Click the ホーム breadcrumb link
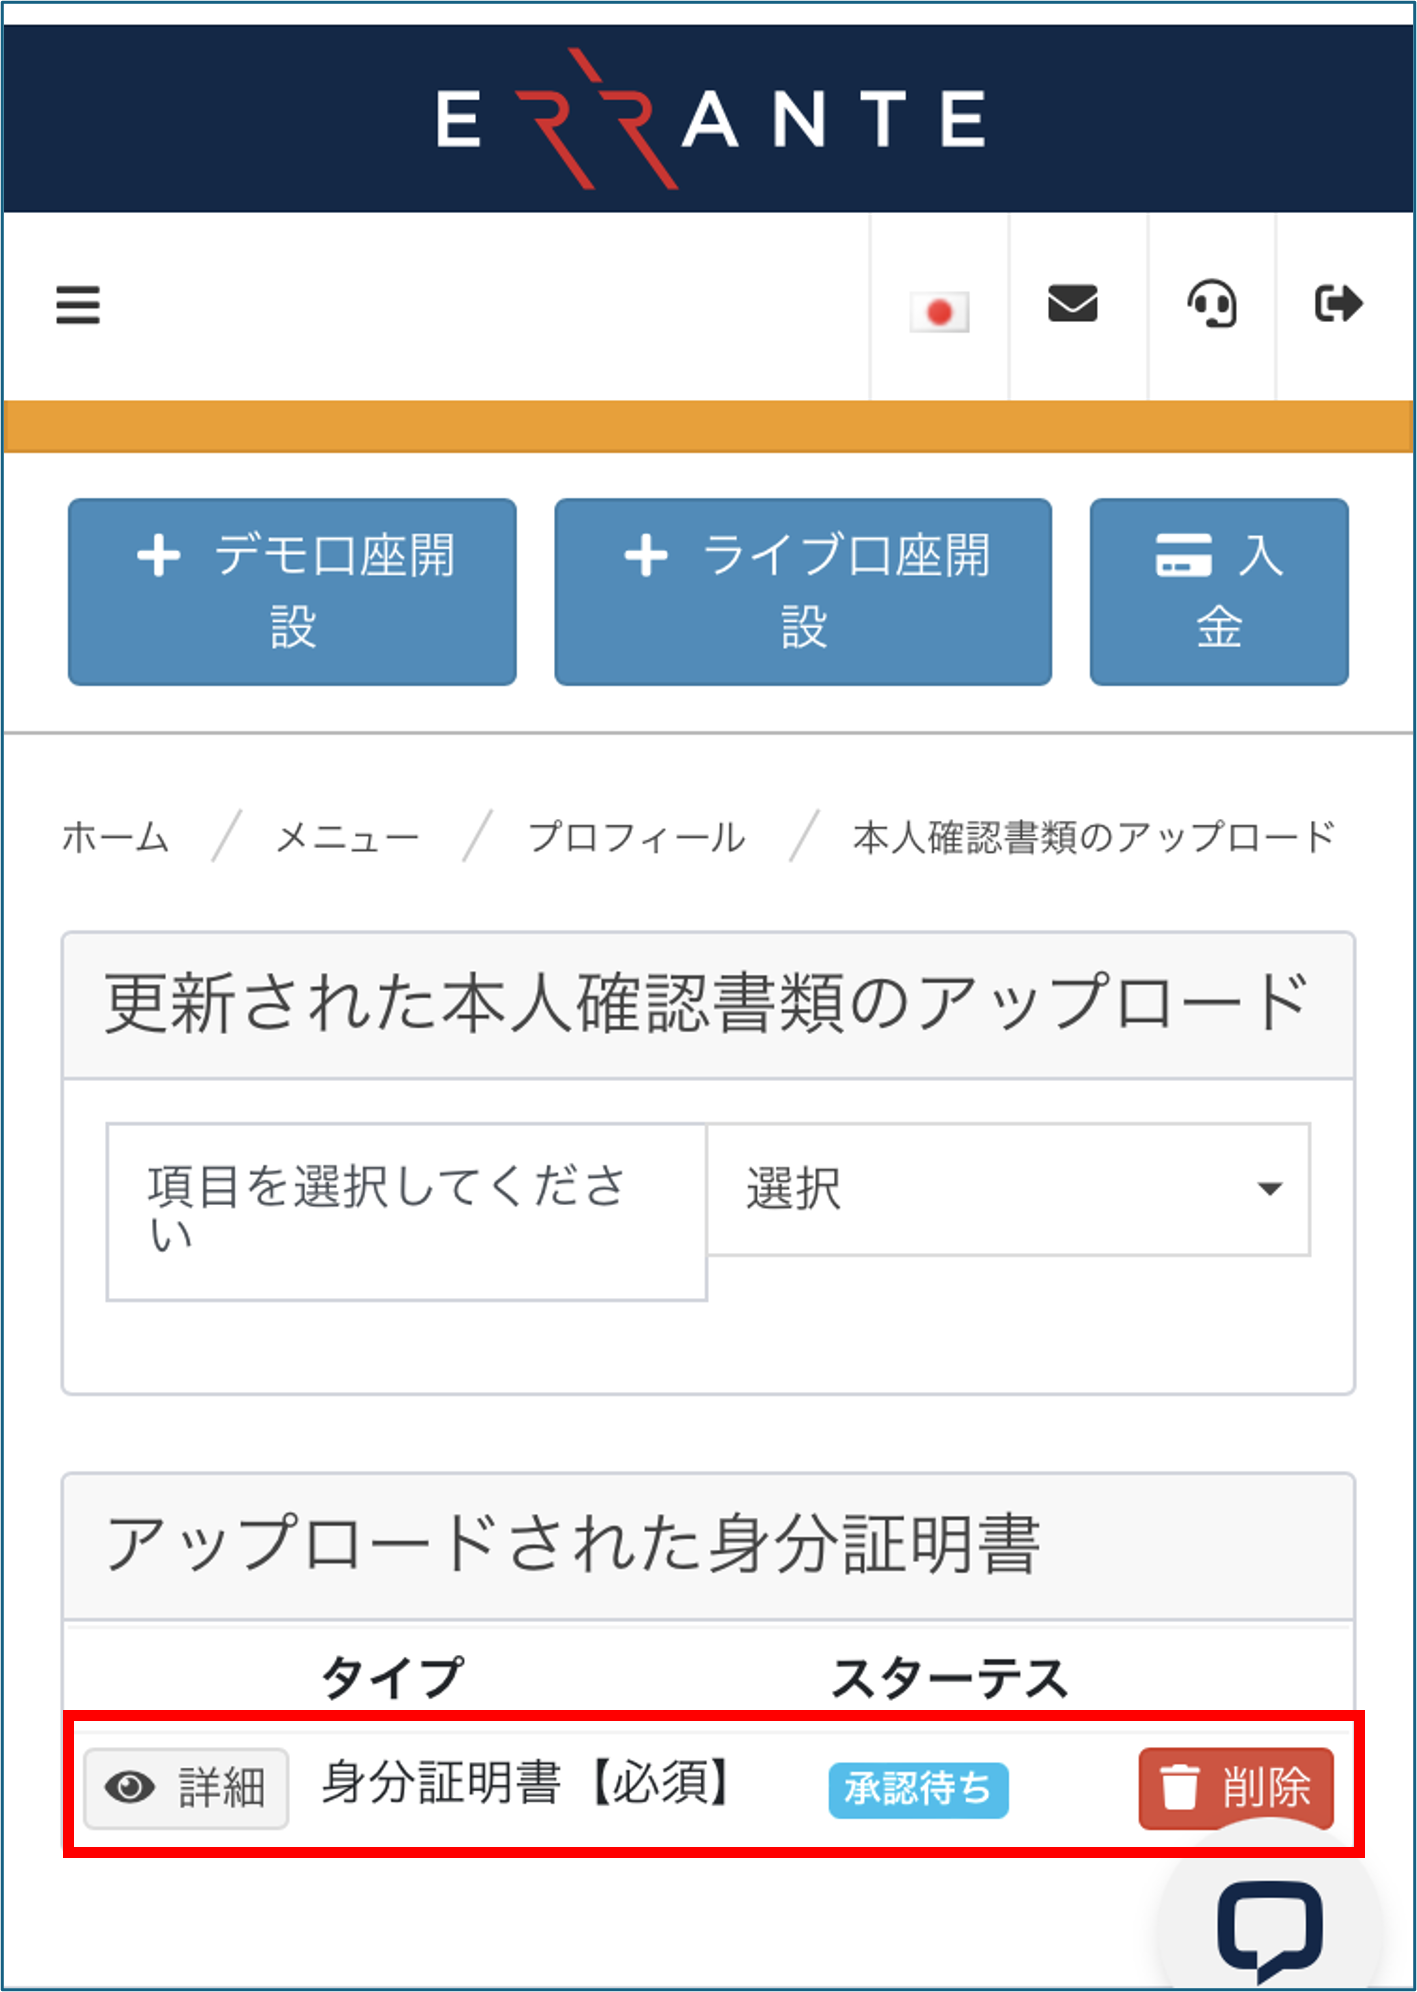The image size is (1417, 1992). click(115, 837)
